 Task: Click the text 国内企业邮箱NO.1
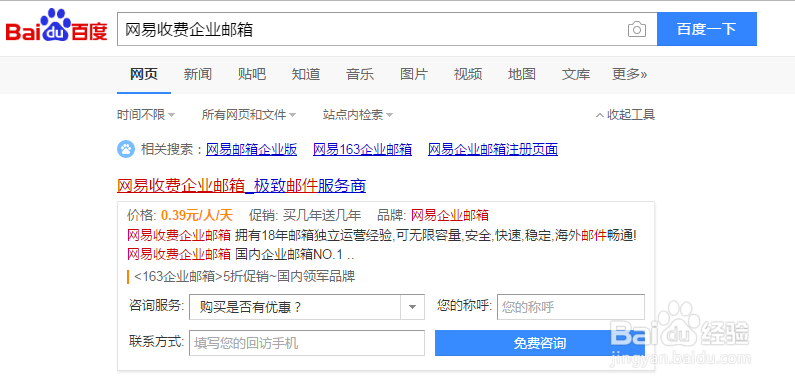tap(289, 254)
